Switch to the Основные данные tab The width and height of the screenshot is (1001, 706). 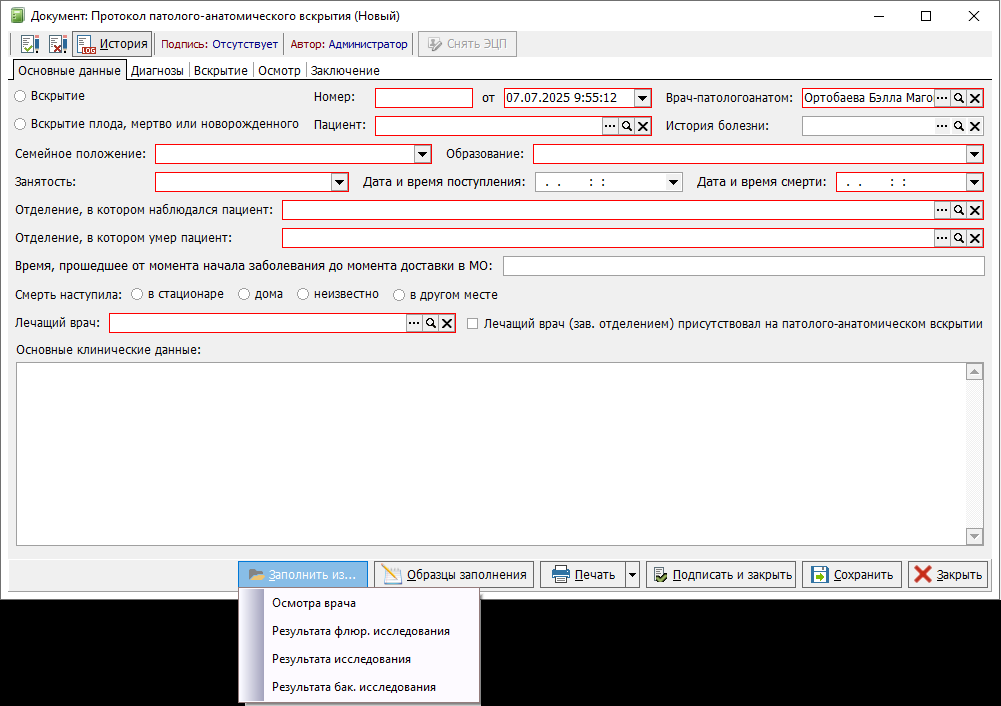69,71
